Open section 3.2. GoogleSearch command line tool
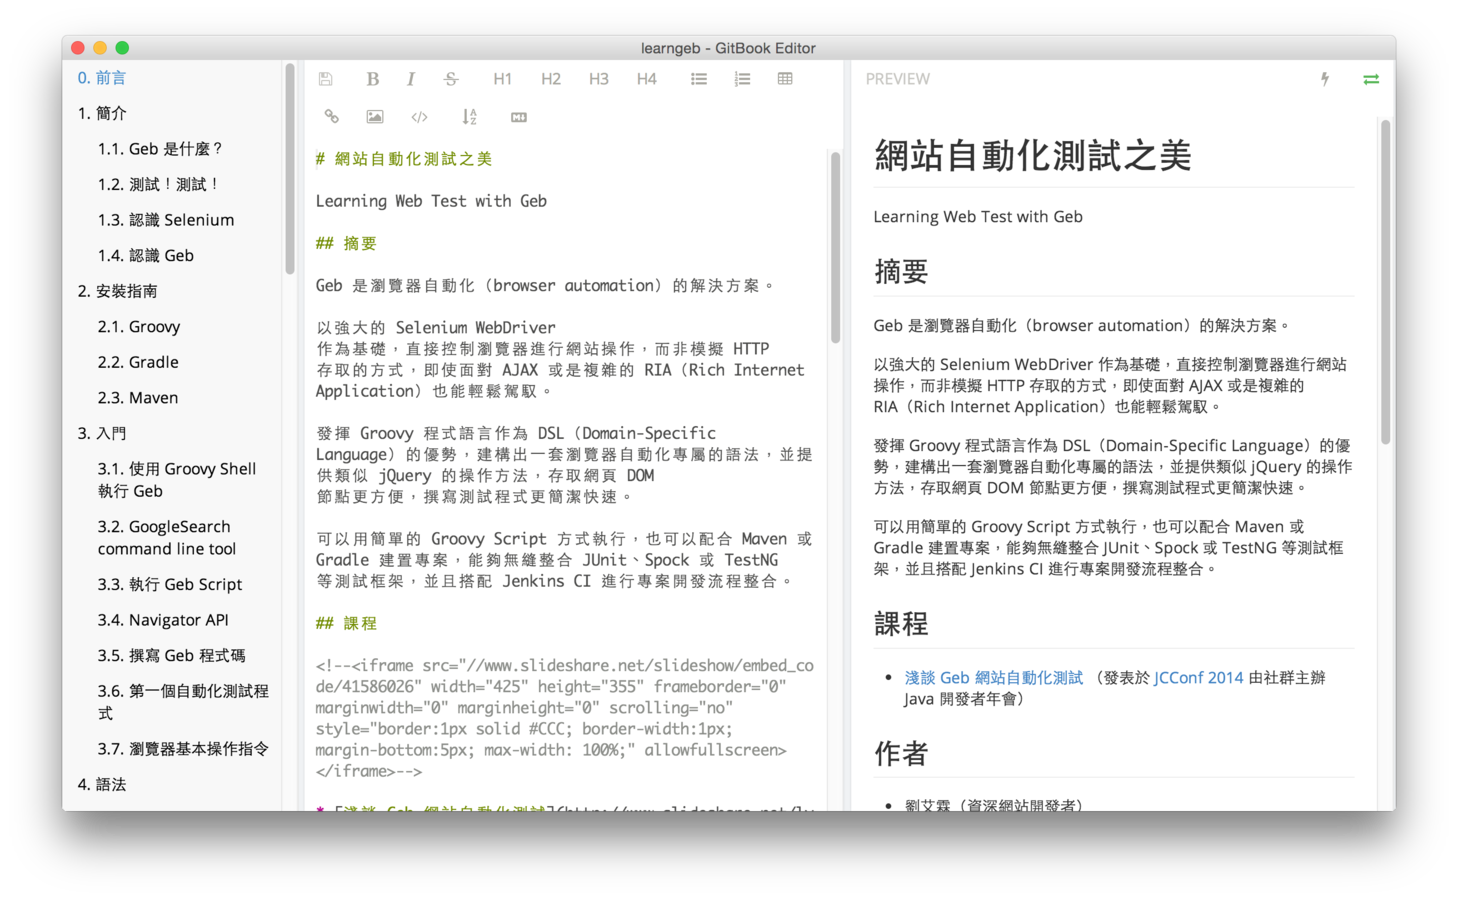Viewport: 1458px width, 900px height. point(167,538)
